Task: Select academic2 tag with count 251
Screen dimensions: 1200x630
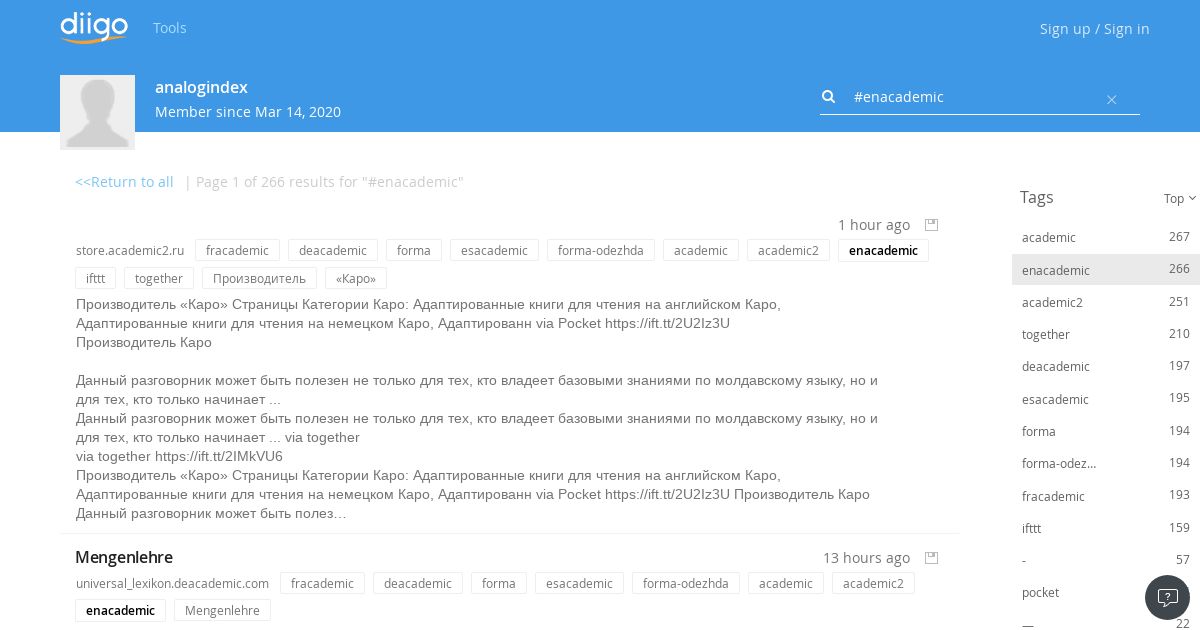Action: pyautogui.click(x=1105, y=302)
